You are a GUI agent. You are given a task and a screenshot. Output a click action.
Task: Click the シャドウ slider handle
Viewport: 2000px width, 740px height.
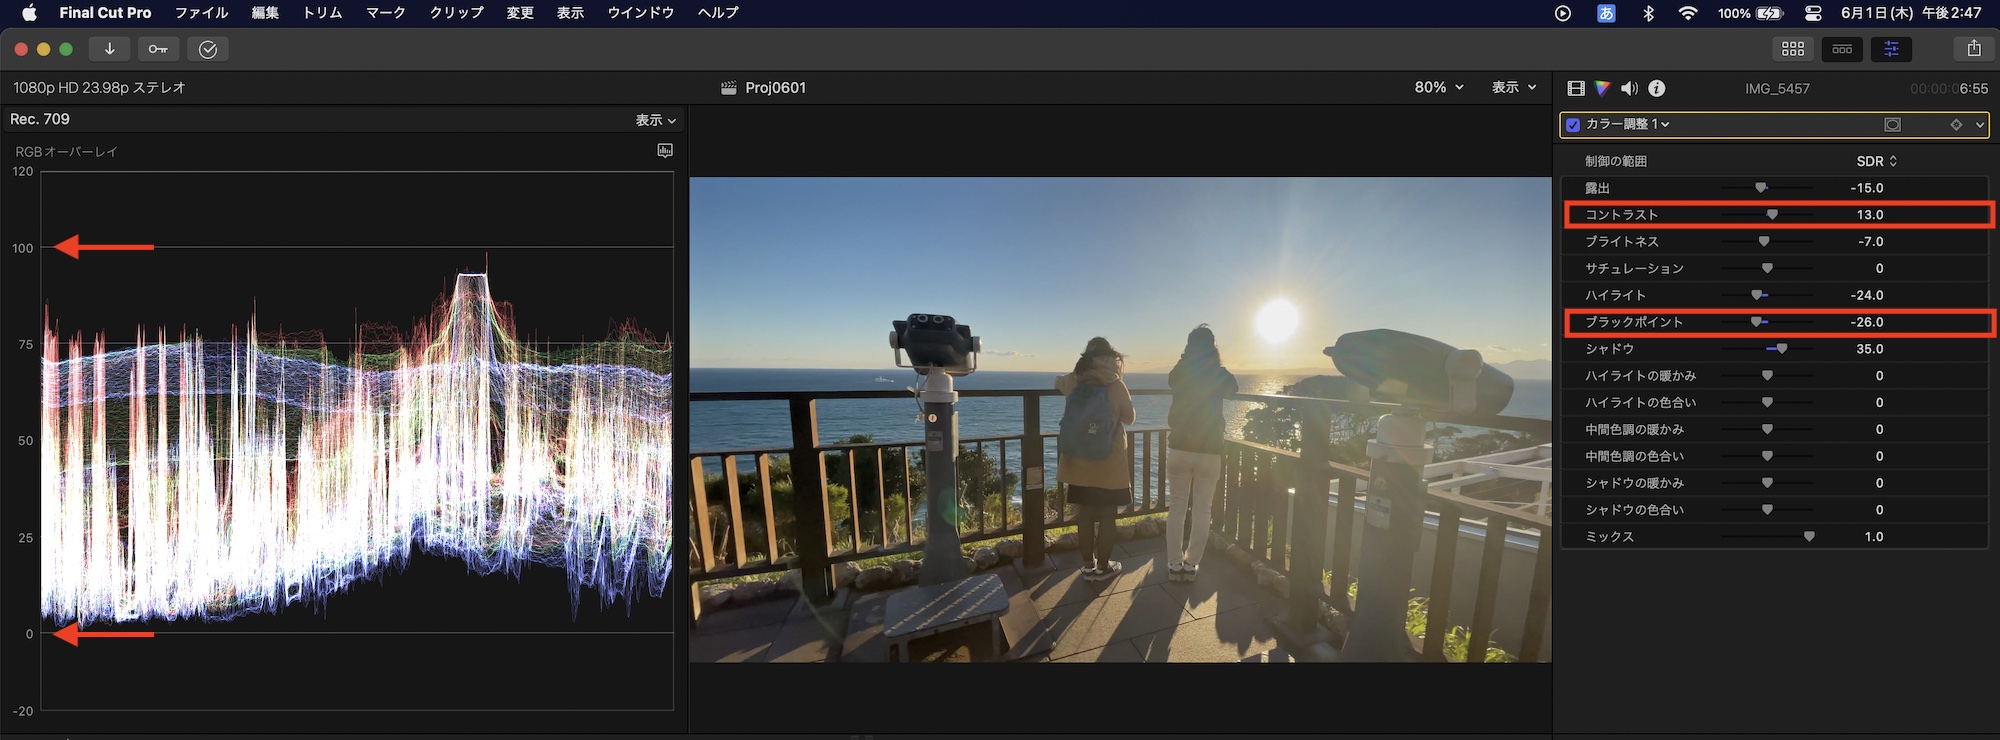(1781, 349)
